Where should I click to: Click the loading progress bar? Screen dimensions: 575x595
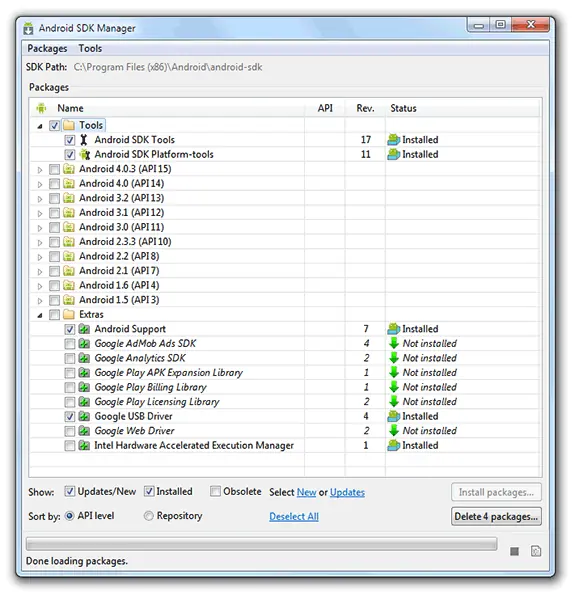262,544
